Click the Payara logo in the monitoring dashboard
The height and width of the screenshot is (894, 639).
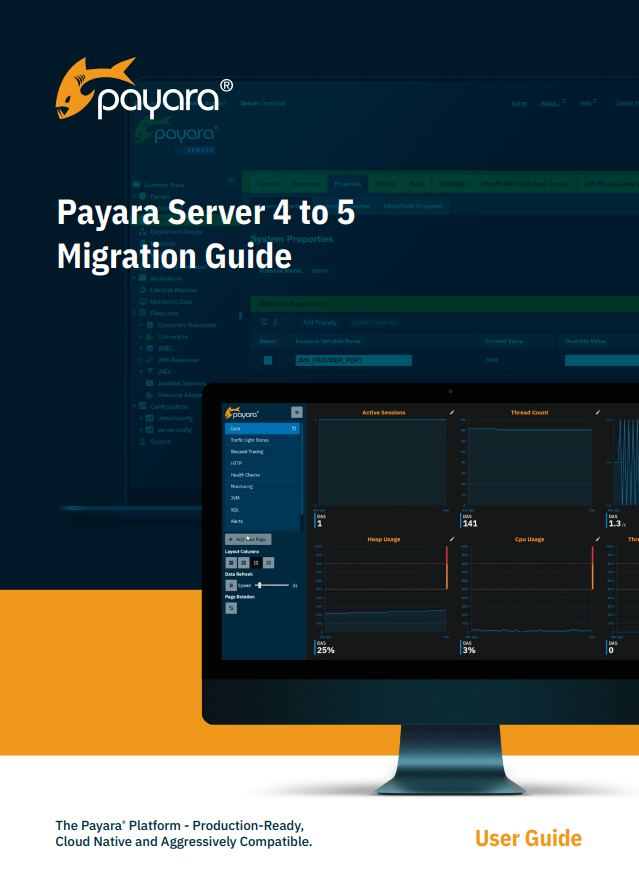pyautogui.click(x=242, y=413)
